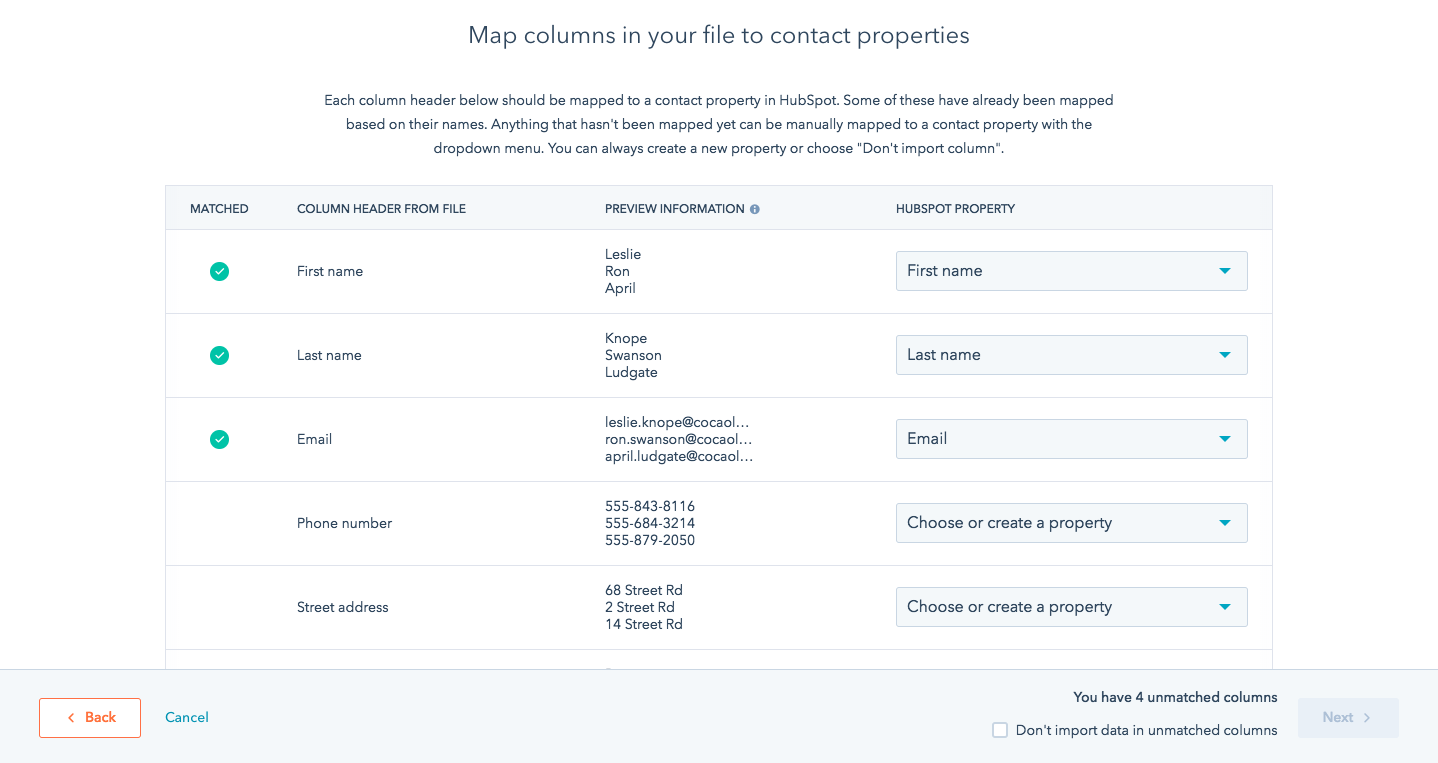
Task: Enable "Don't import data in unmatched columns"
Action: (999, 730)
